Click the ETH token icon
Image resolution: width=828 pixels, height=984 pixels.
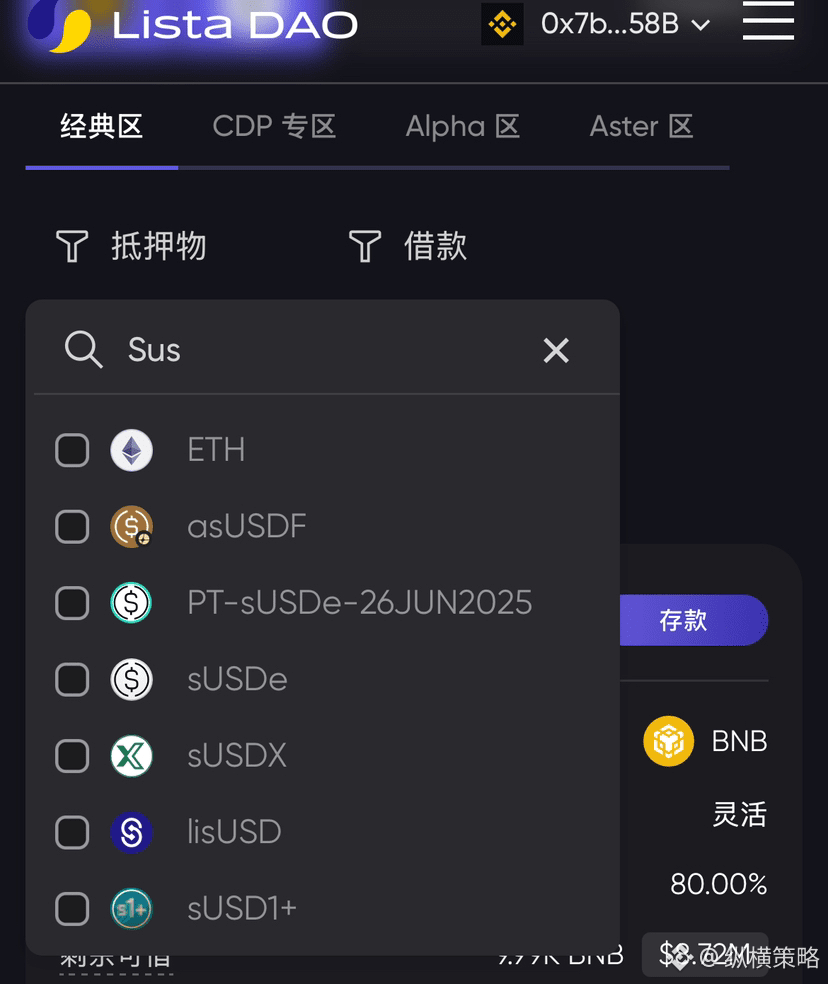pyautogui.click(x=131, y=450)
